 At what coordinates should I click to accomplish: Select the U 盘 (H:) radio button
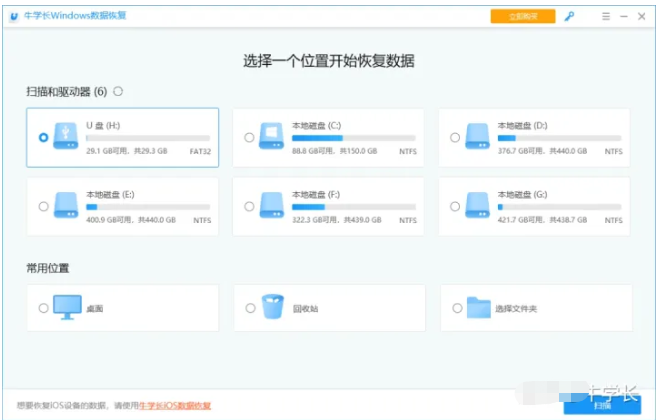coord(43,137)
